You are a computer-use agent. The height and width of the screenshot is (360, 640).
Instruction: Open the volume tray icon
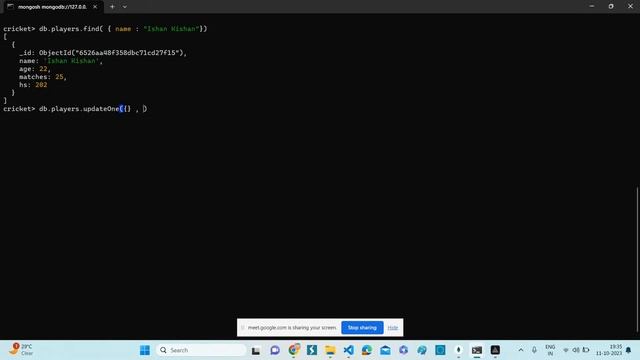click(x=576, y=350)
